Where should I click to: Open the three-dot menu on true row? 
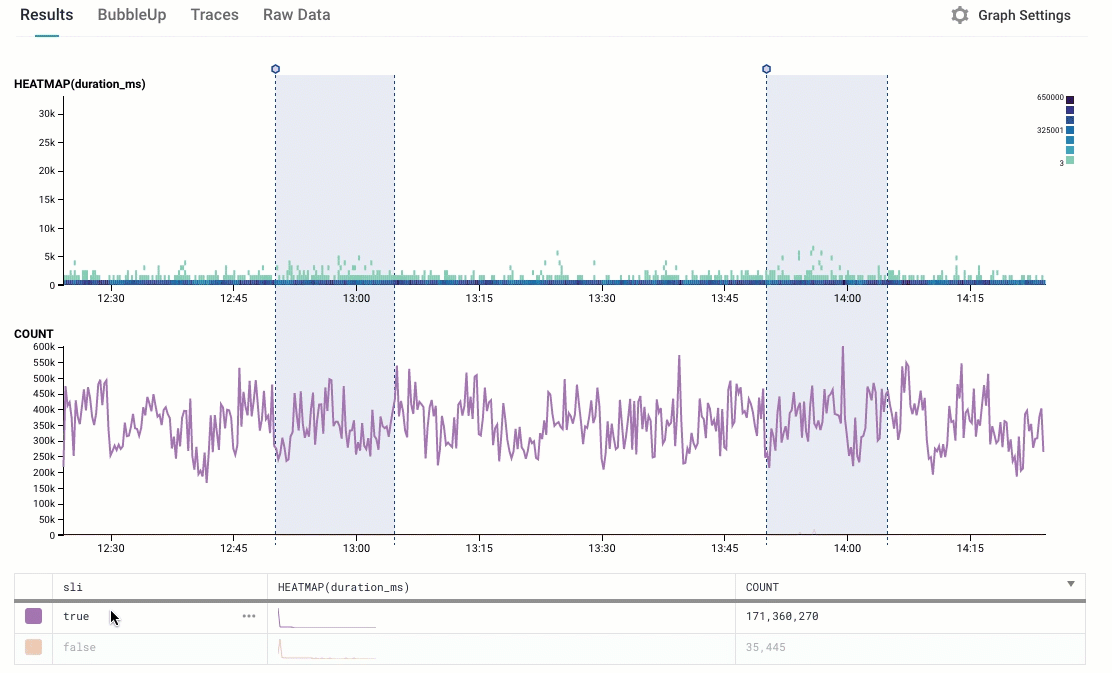click(249, 617)
